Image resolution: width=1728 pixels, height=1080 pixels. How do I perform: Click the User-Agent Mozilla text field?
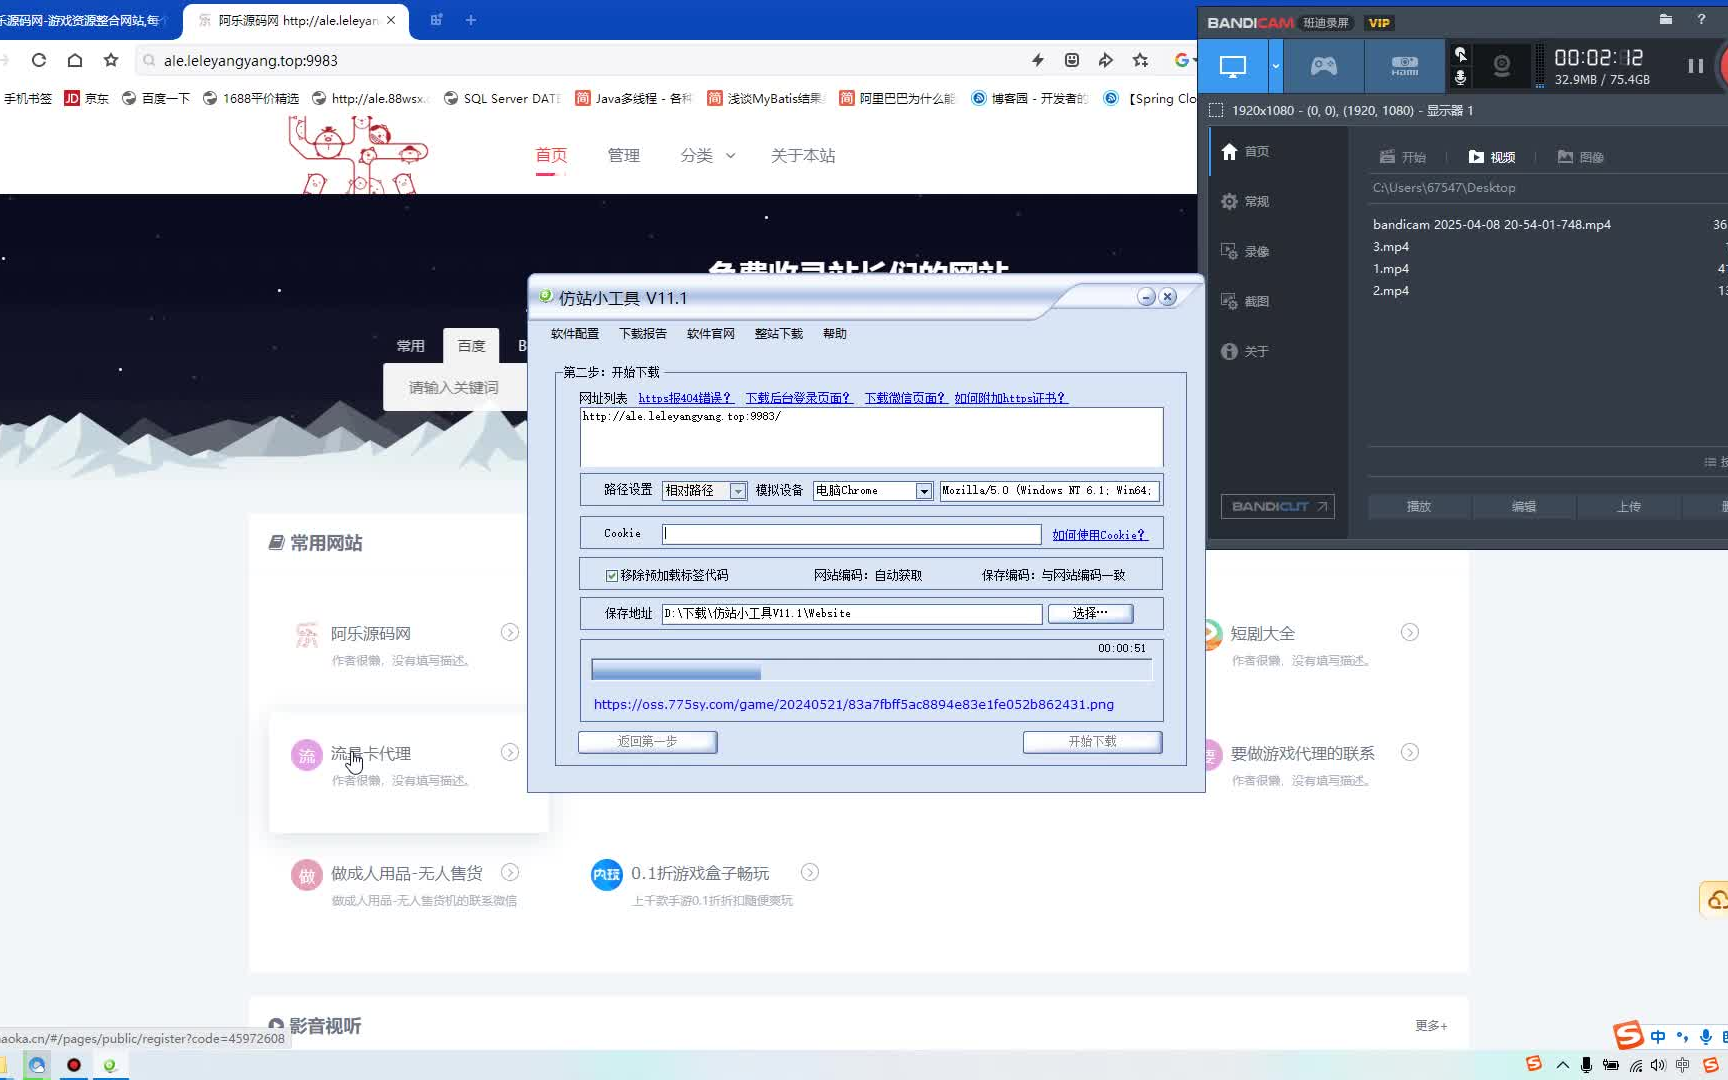click(x=1048, y=491)
